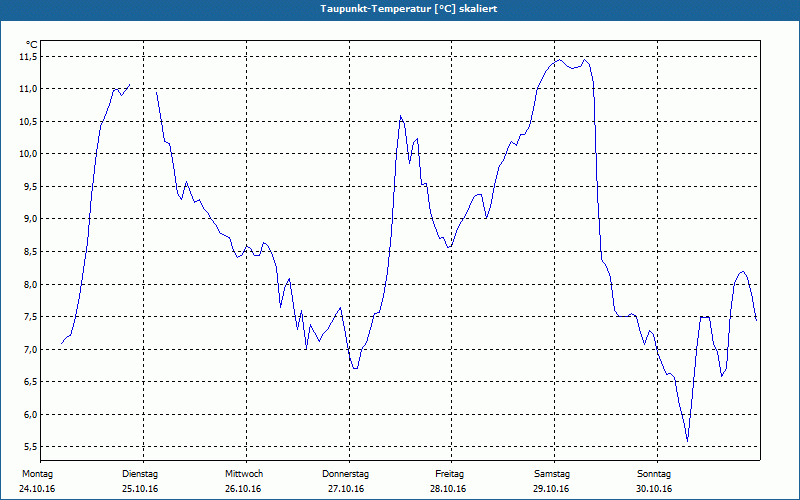Select the 8,5 y-axis value

tap(30, 252)
